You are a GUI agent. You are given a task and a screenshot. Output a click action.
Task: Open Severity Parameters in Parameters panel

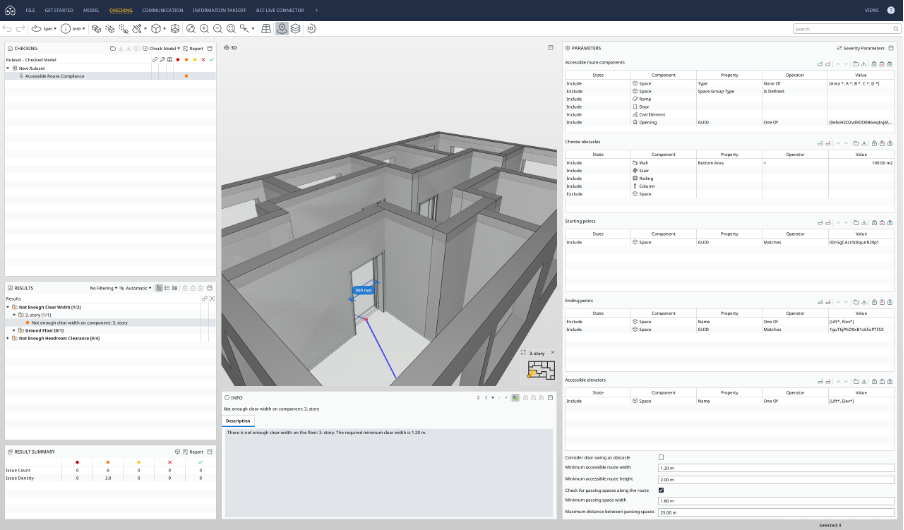[858, 48]
